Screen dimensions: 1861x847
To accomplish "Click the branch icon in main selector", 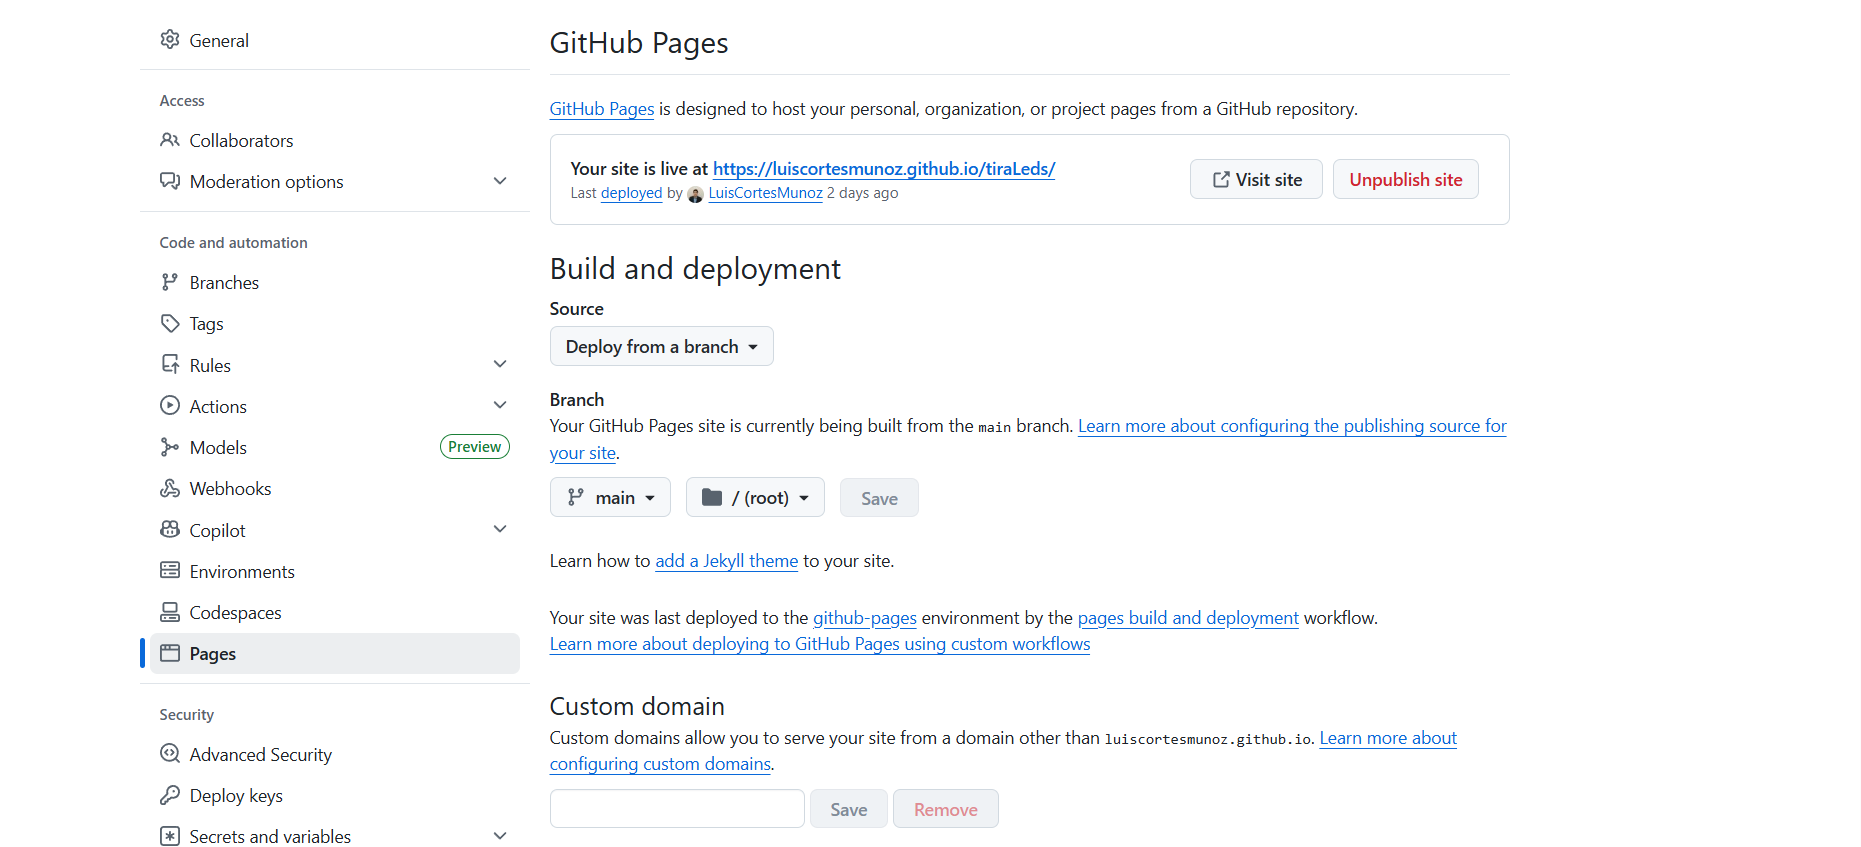I will pyautogui.click(x=576, y=497).
